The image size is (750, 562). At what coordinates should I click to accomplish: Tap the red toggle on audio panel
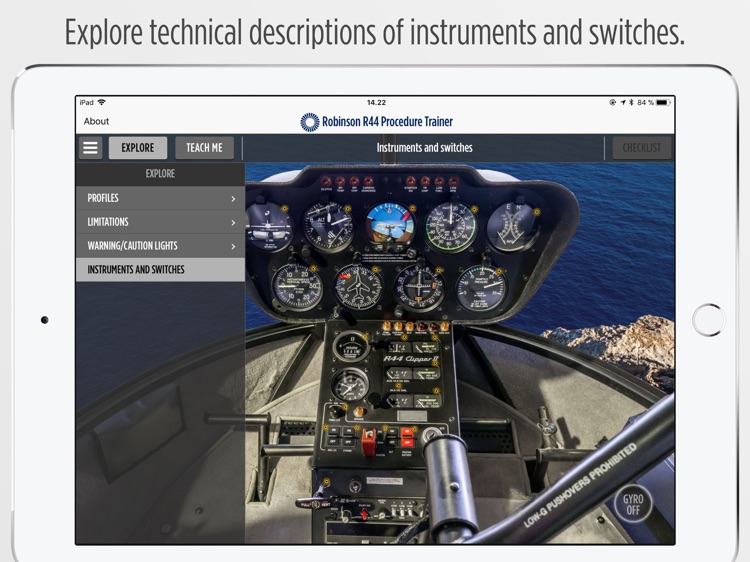(364, 514)
